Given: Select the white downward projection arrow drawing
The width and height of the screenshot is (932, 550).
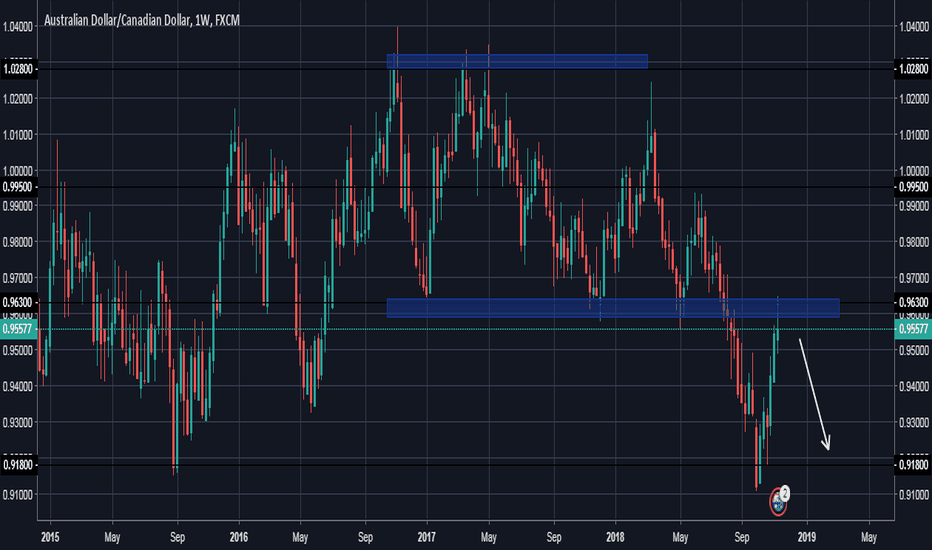Looking at the screenshot, I should (814, 394).
